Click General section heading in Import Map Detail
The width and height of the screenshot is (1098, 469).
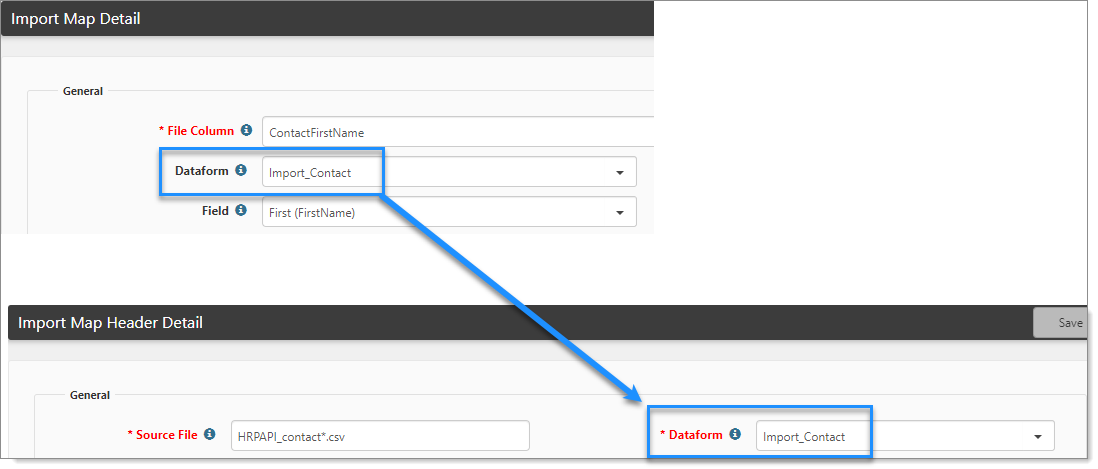83,91
